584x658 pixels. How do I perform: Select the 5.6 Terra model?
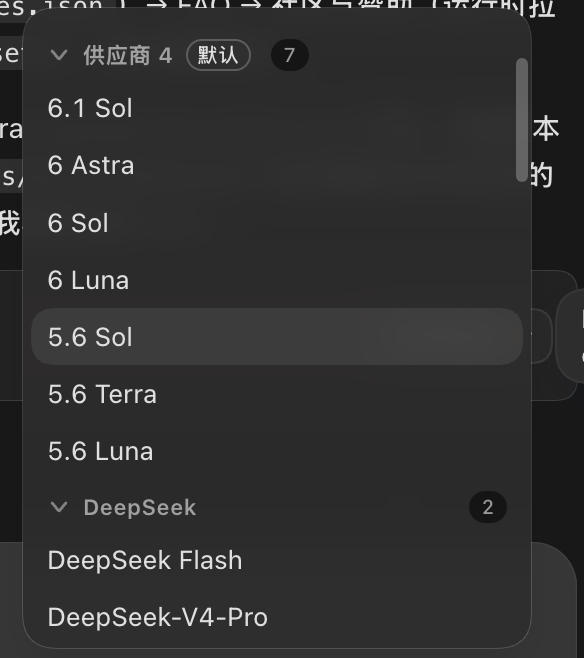(x=277, y=394)
